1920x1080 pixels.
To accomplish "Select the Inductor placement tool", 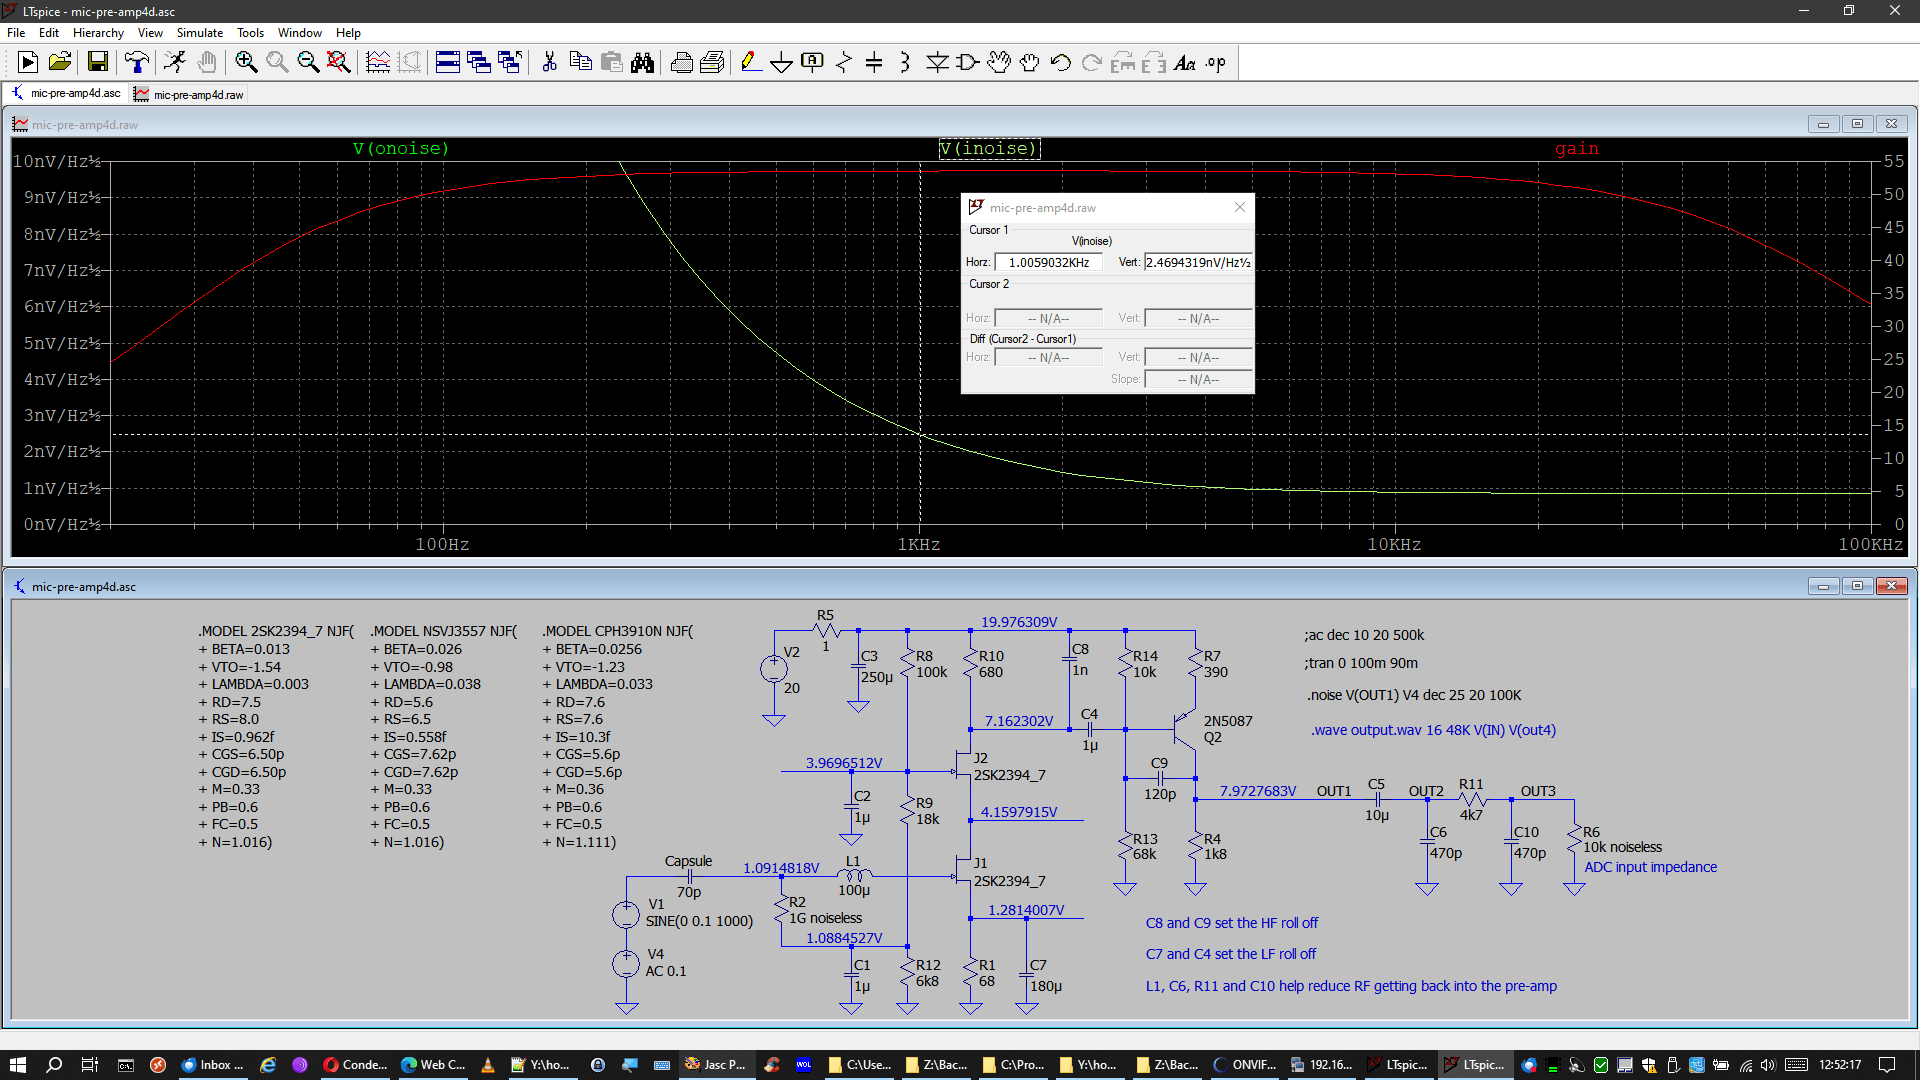I will pyautogui.click(x=905, y=63).
